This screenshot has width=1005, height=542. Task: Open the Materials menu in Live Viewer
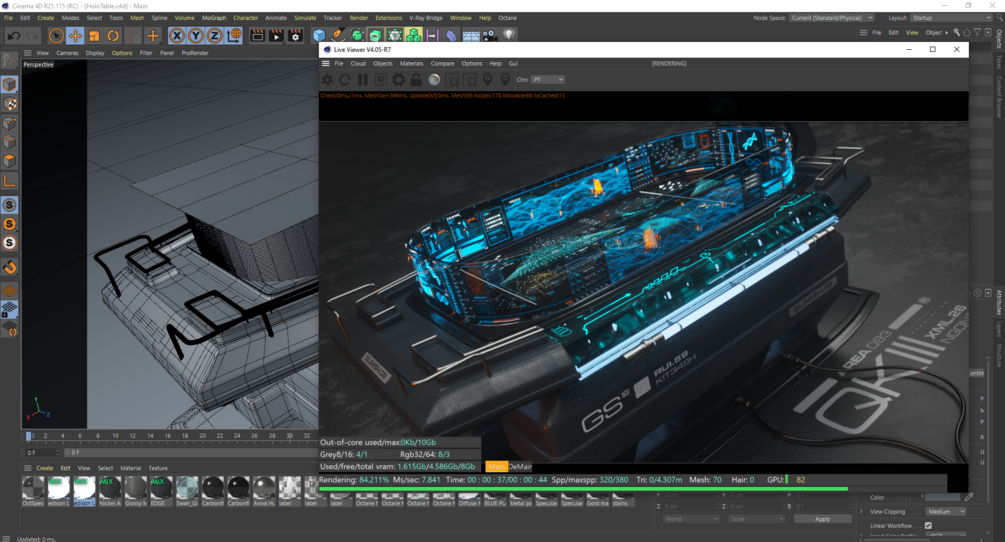click(411, 63)
